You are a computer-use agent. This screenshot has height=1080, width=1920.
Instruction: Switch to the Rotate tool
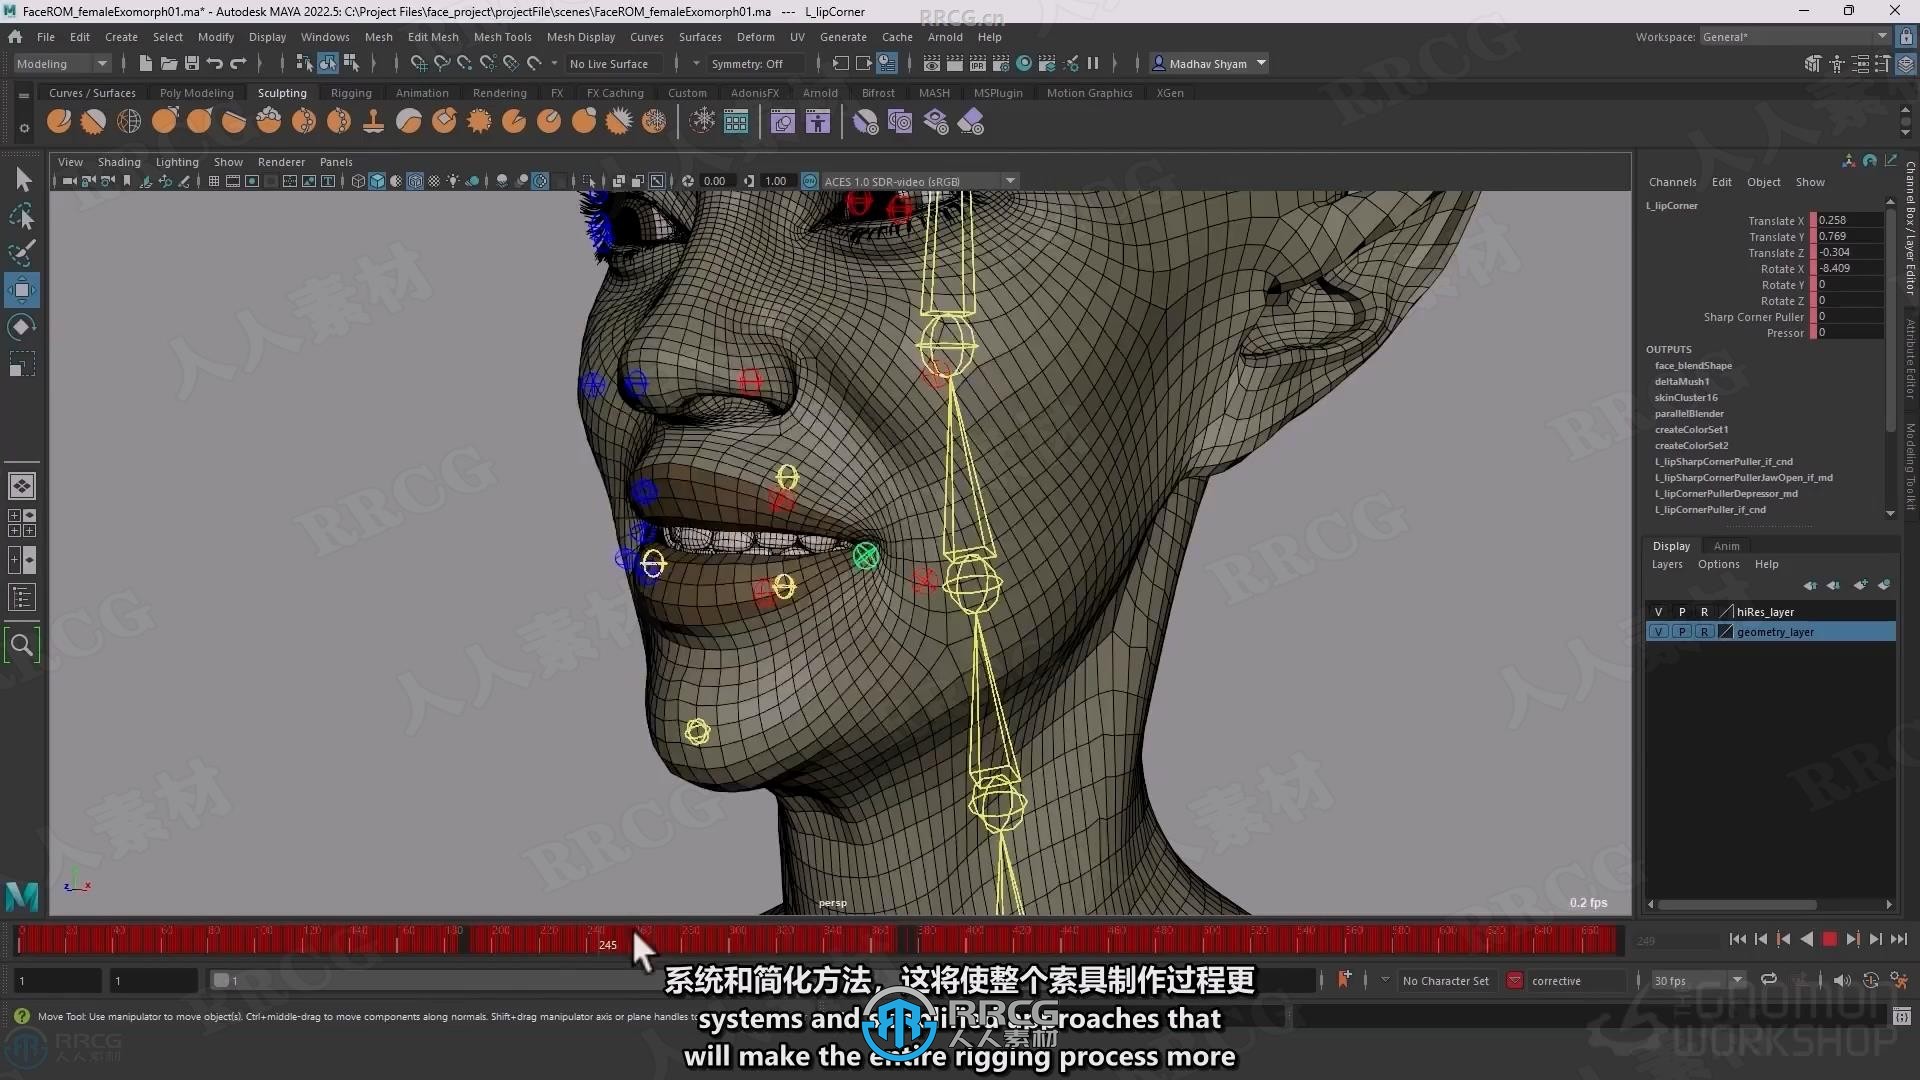[22, 327]
